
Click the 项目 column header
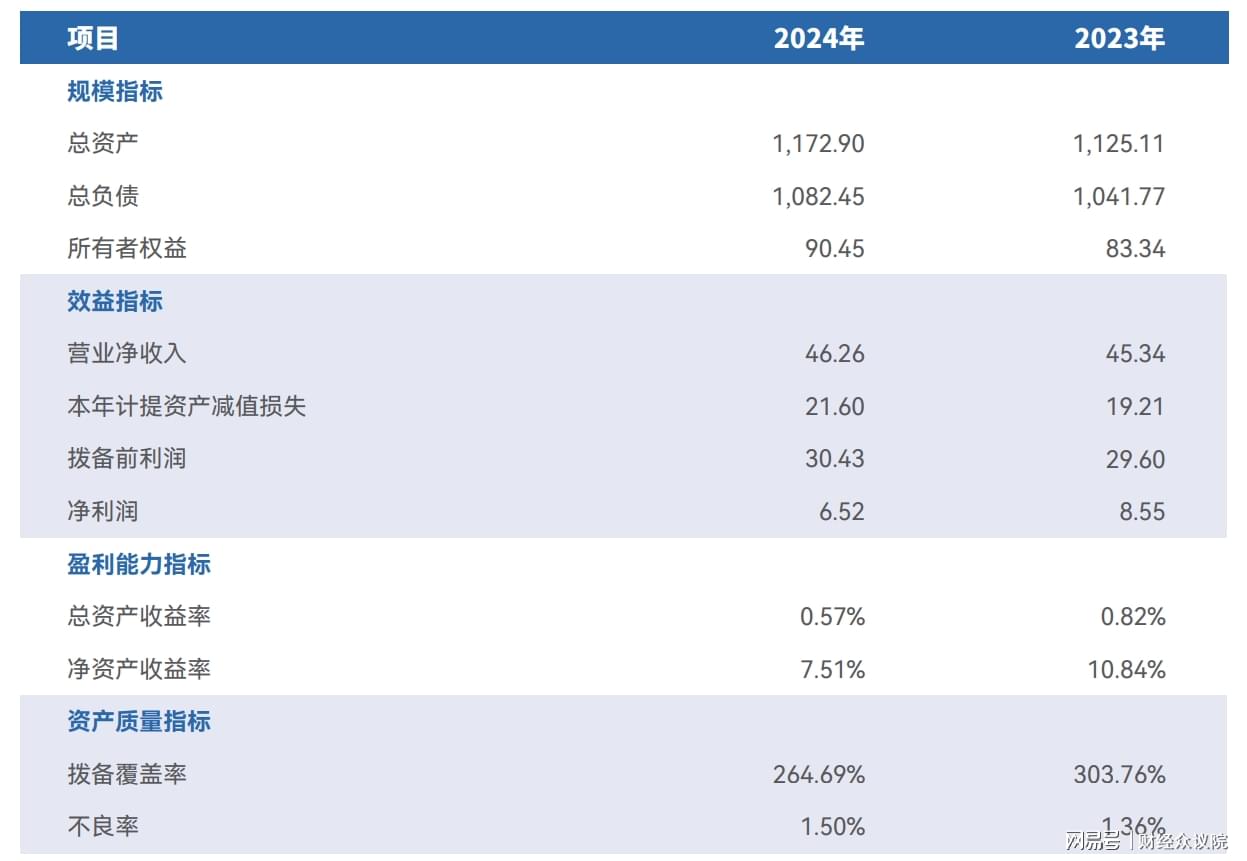click(x=93, y=39)
